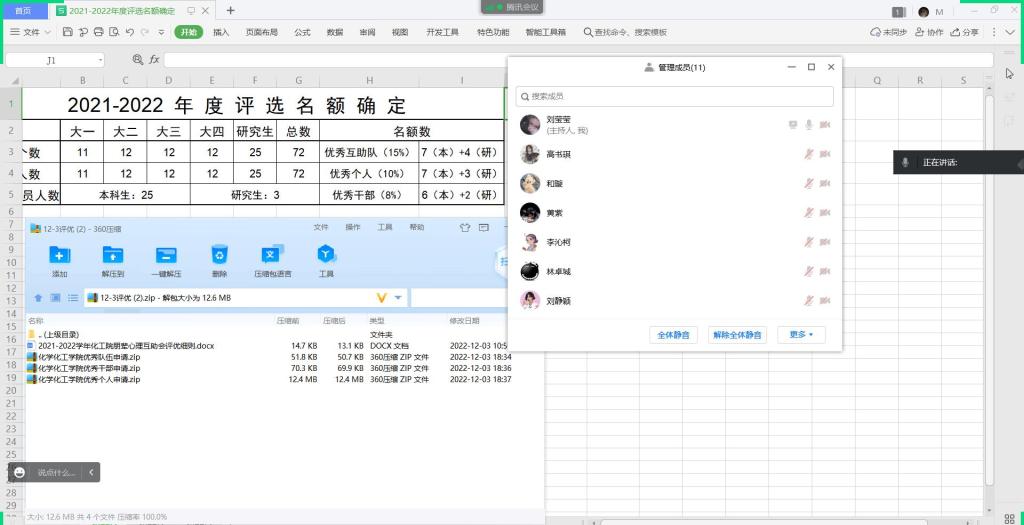Click the save icon in WPS toolbar
Image resolution: width=1024 pixels, height=525 pixels.
(x=68, y=32)
